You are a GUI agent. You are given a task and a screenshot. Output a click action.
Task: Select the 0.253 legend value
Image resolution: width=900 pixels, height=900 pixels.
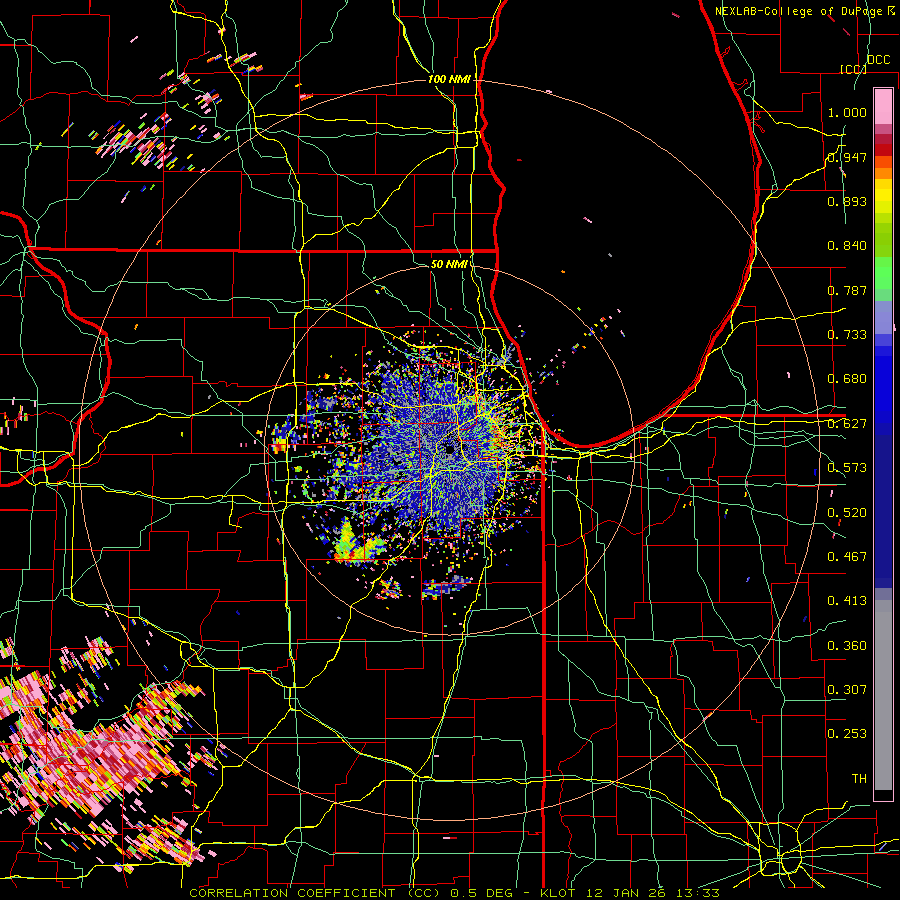point(847,734)
